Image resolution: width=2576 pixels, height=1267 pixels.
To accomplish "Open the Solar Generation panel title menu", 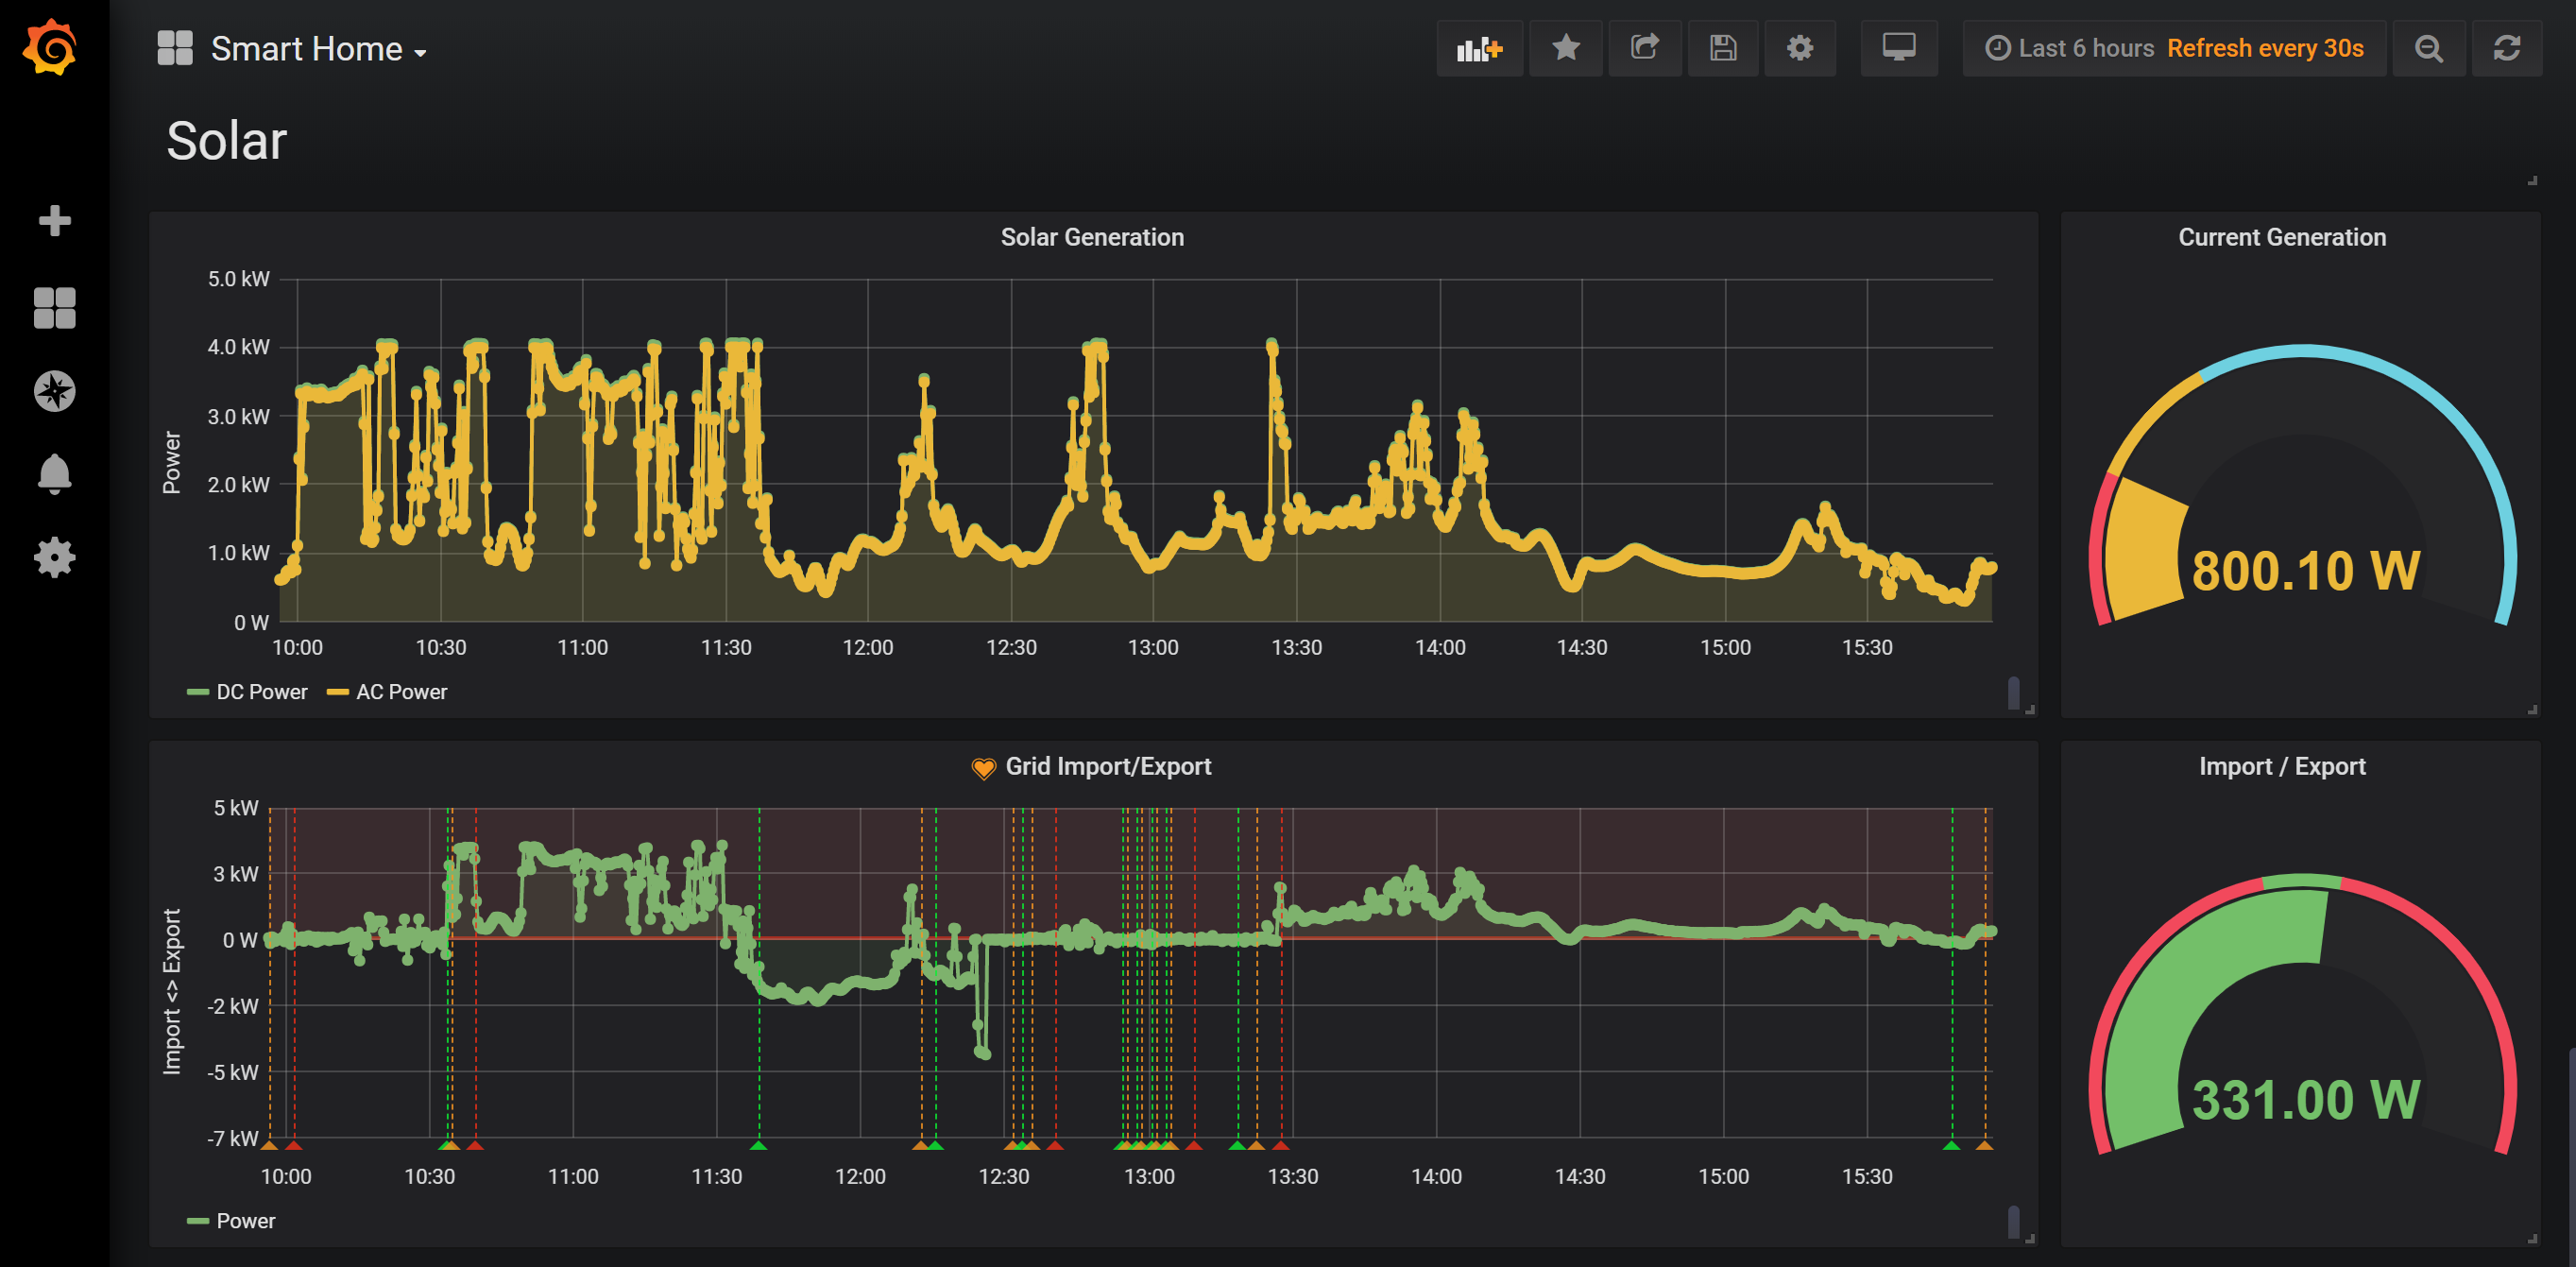I will pyautogui.click(x=1092, y=237).
